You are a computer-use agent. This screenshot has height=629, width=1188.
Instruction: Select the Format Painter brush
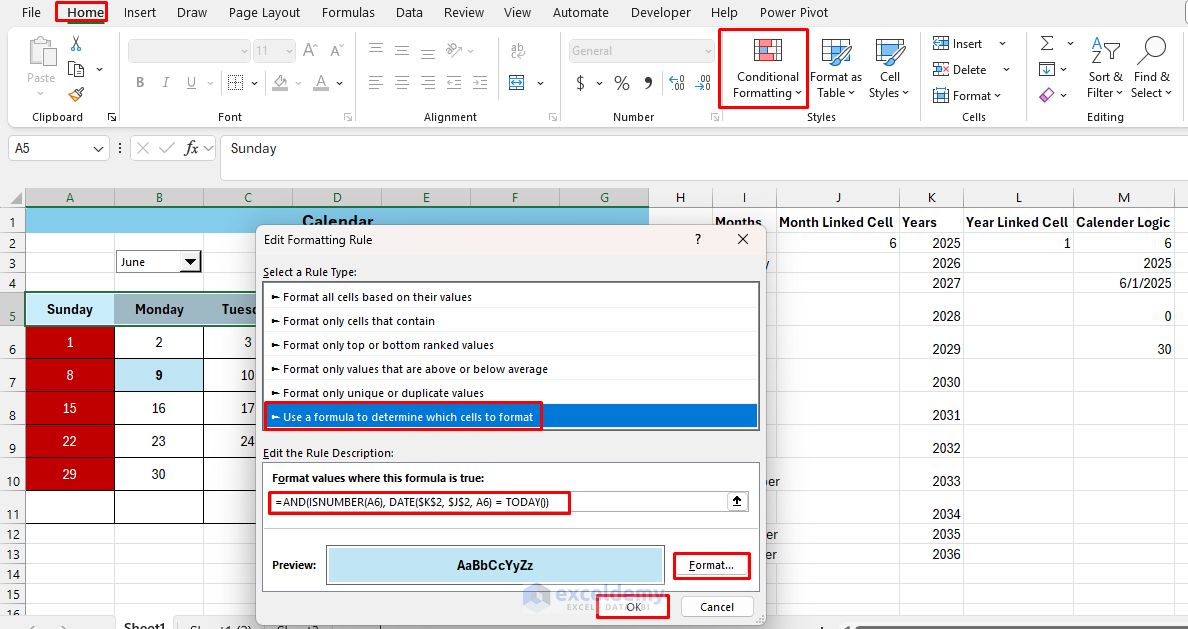76,95
